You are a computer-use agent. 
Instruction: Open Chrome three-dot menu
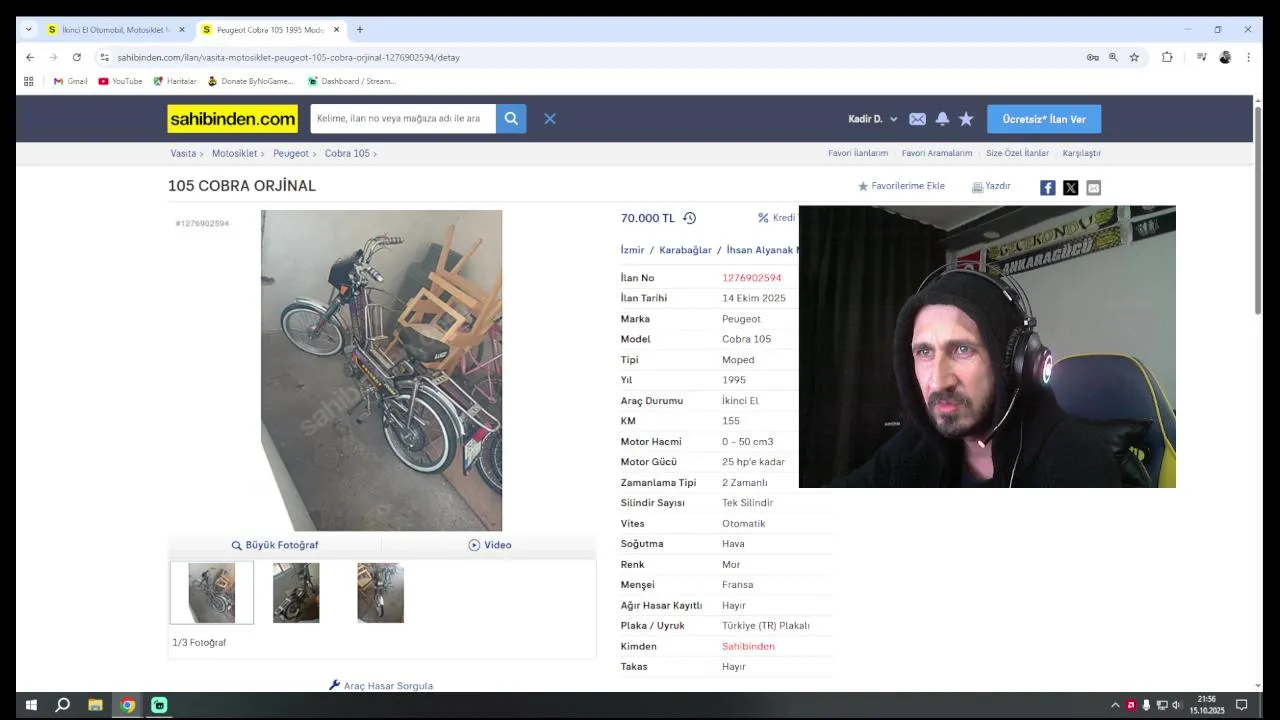click(1248, 57)
